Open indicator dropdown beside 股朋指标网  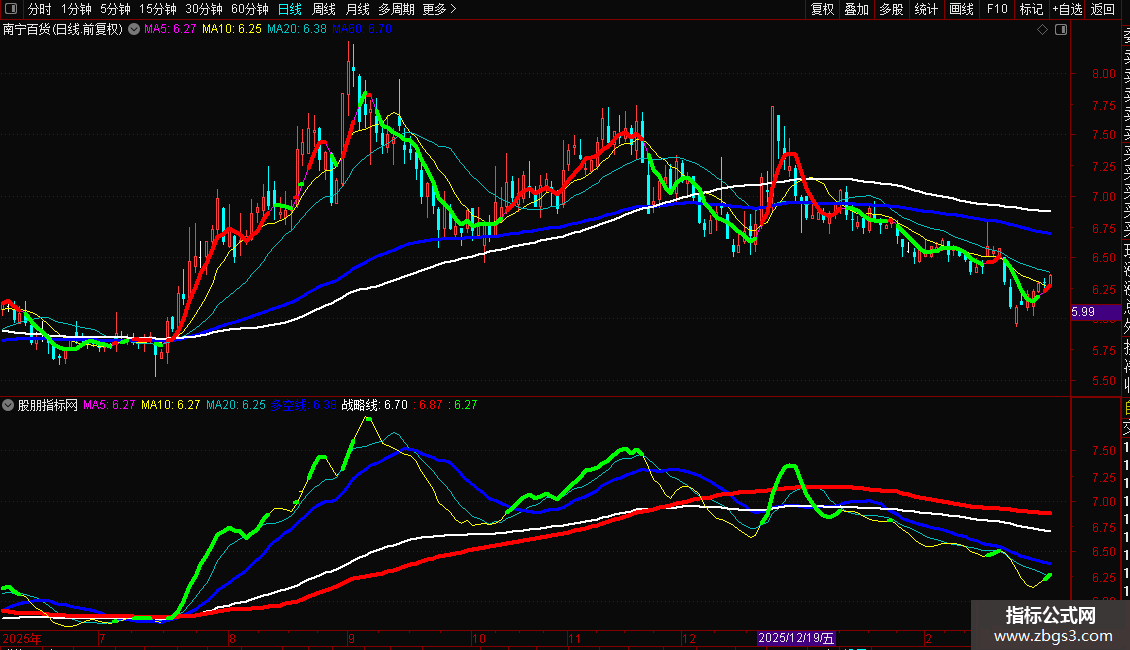click(8, 406)
